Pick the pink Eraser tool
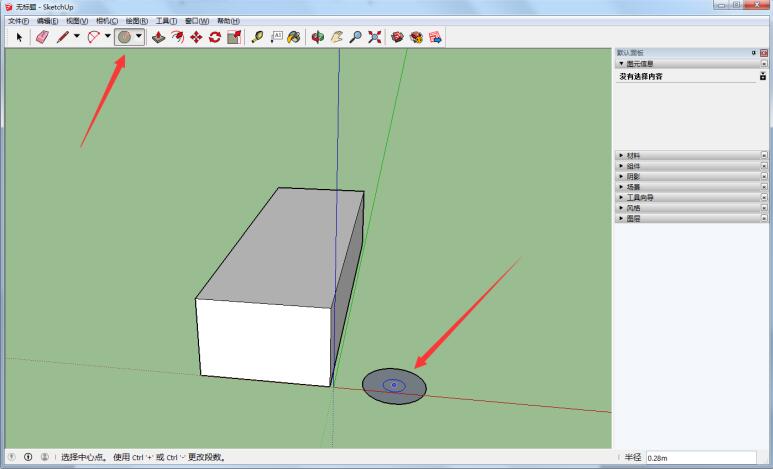Screen dimensions: 773x469 point(42,37)
